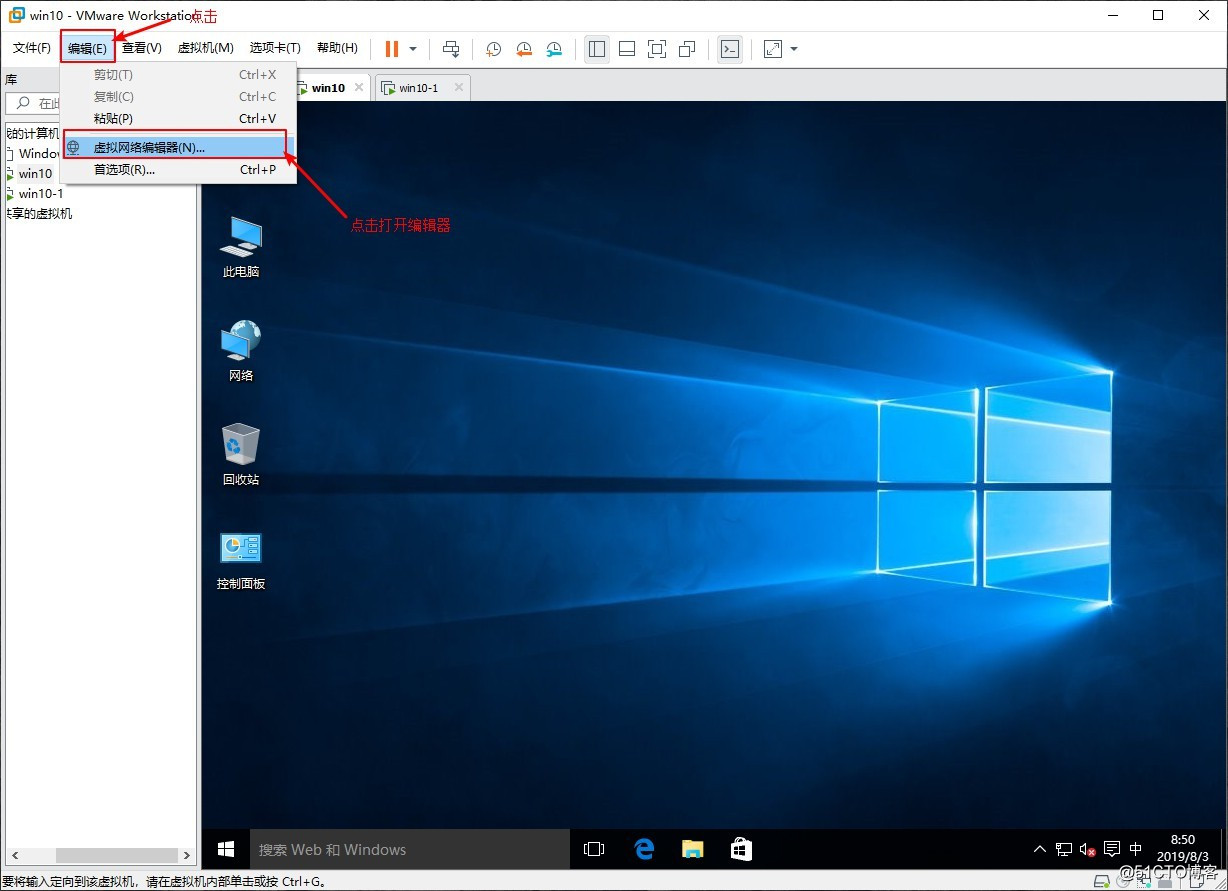Viewport: 1228px width, 891px height.
Task: Open the guest Windows Start menu
Action: (226, 849)
